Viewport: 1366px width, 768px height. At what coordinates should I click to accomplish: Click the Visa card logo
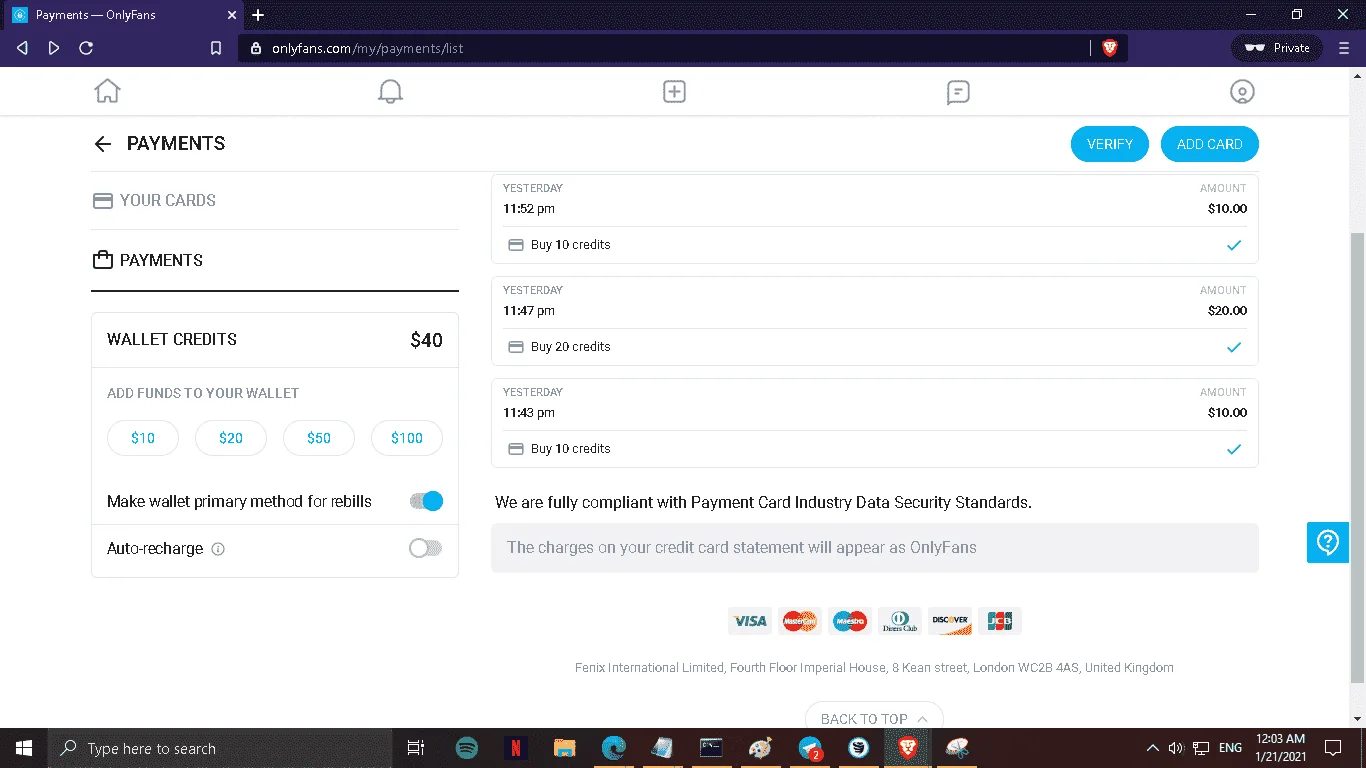750,621
